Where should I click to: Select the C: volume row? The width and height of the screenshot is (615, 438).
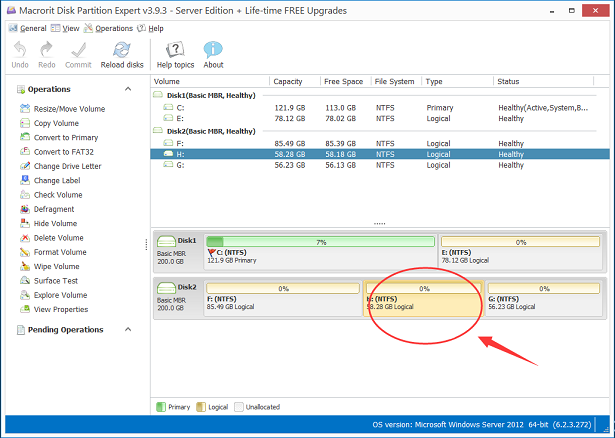point(380,107)
